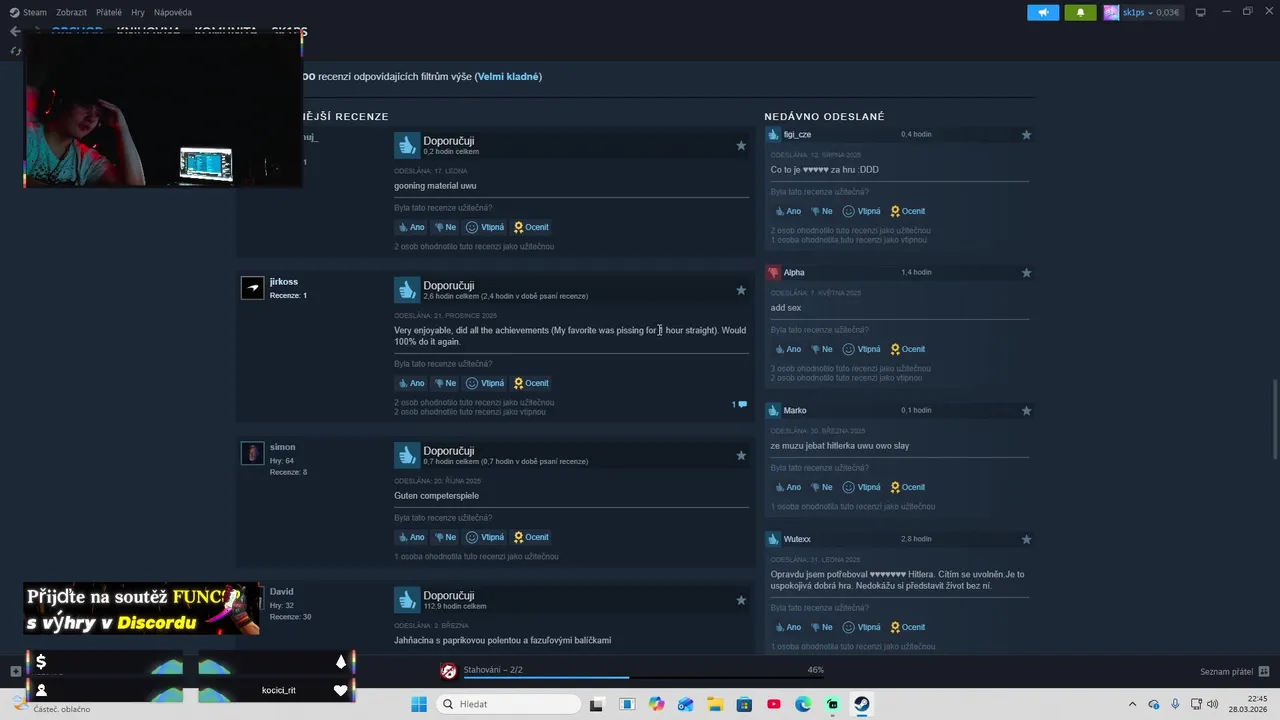
Task: Click the Windows taskbar Hledat search box
Action: click(x=508, y=704)
